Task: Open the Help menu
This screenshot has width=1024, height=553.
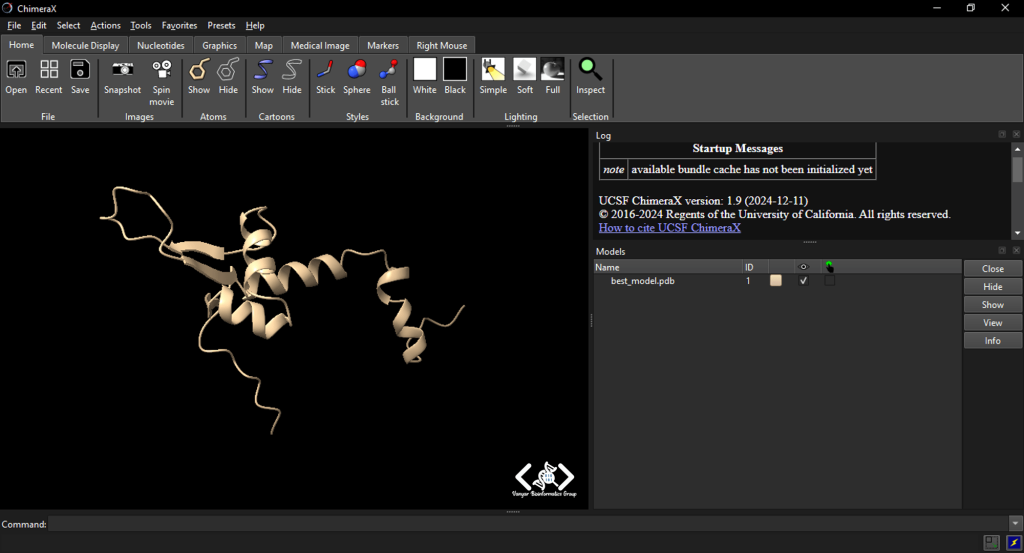Action: click(x=255, y=25)
